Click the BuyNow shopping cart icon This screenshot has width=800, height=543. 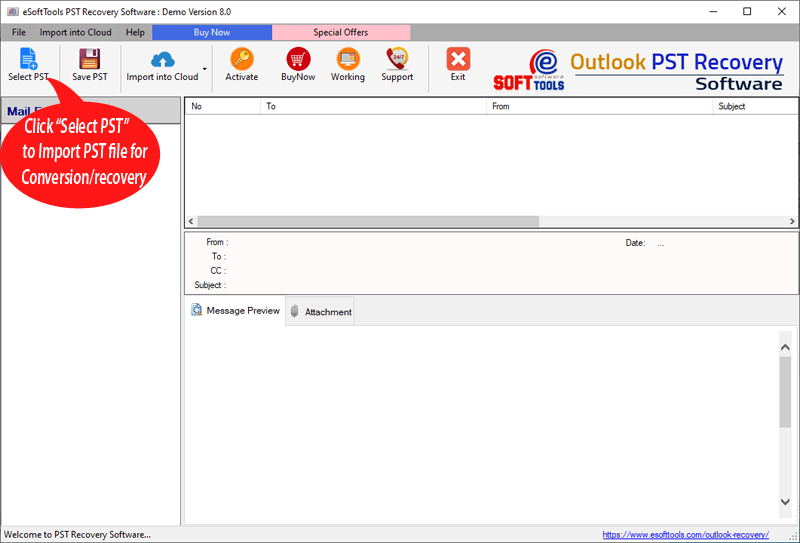point(298,58)
